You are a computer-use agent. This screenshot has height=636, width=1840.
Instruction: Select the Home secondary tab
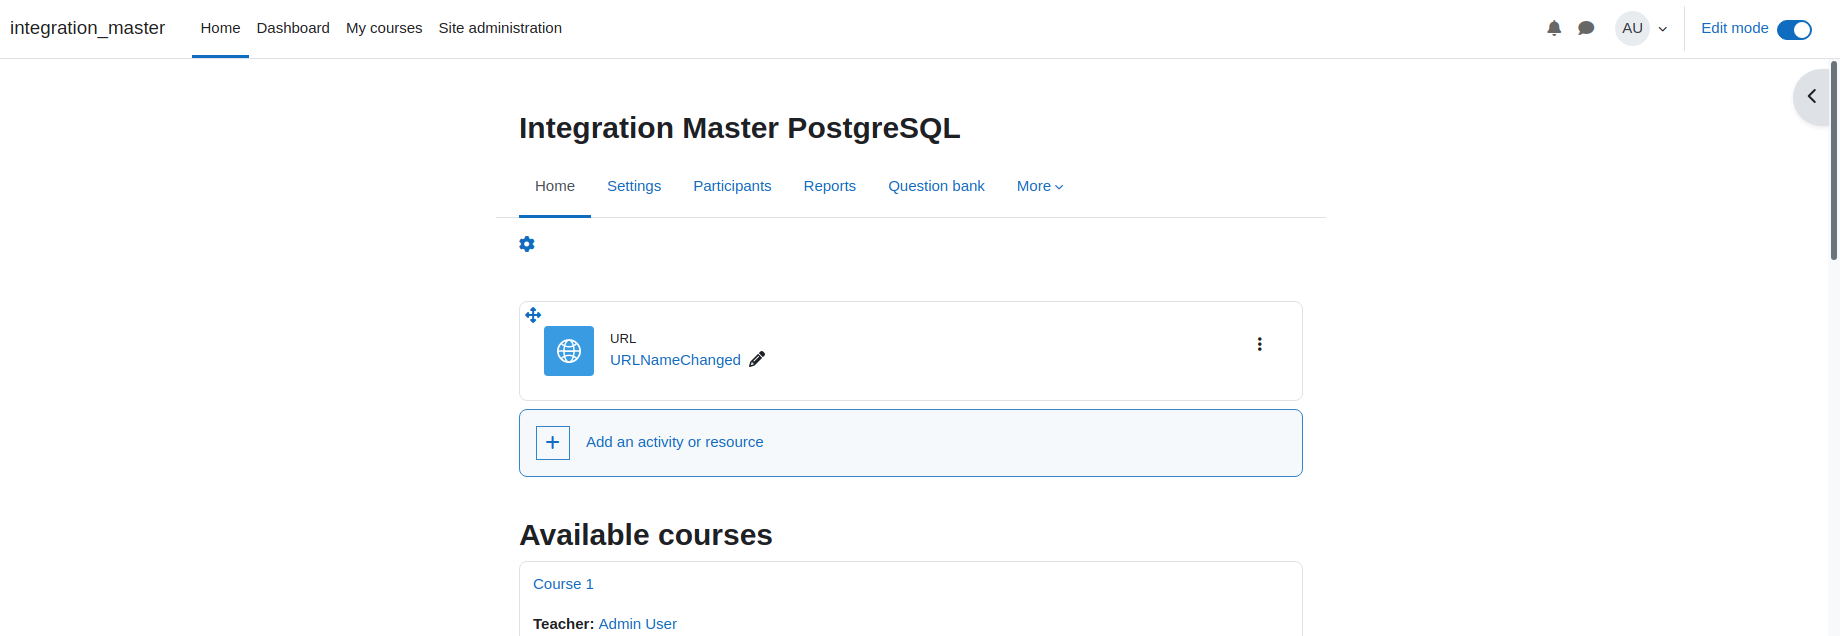click(x=555, y=186)
